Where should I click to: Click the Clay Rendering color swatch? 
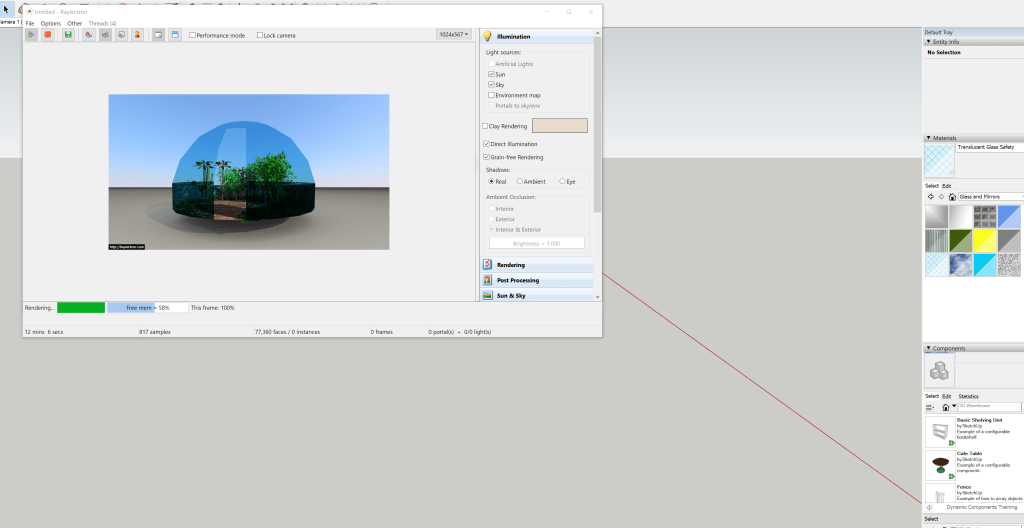(x=559, y=126)
